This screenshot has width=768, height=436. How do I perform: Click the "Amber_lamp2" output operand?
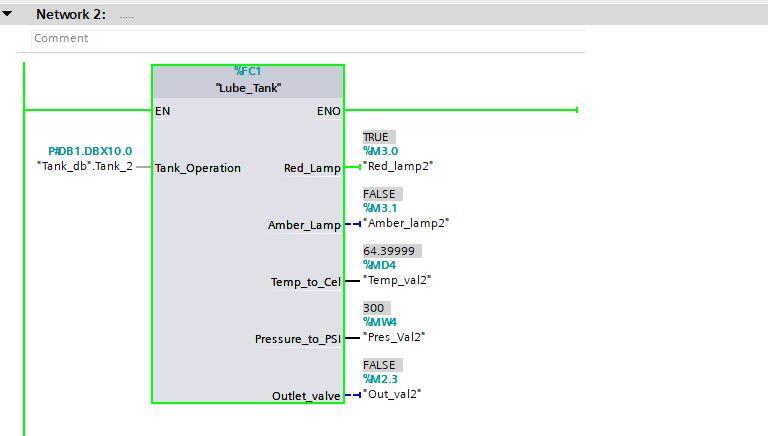point(406,223)
